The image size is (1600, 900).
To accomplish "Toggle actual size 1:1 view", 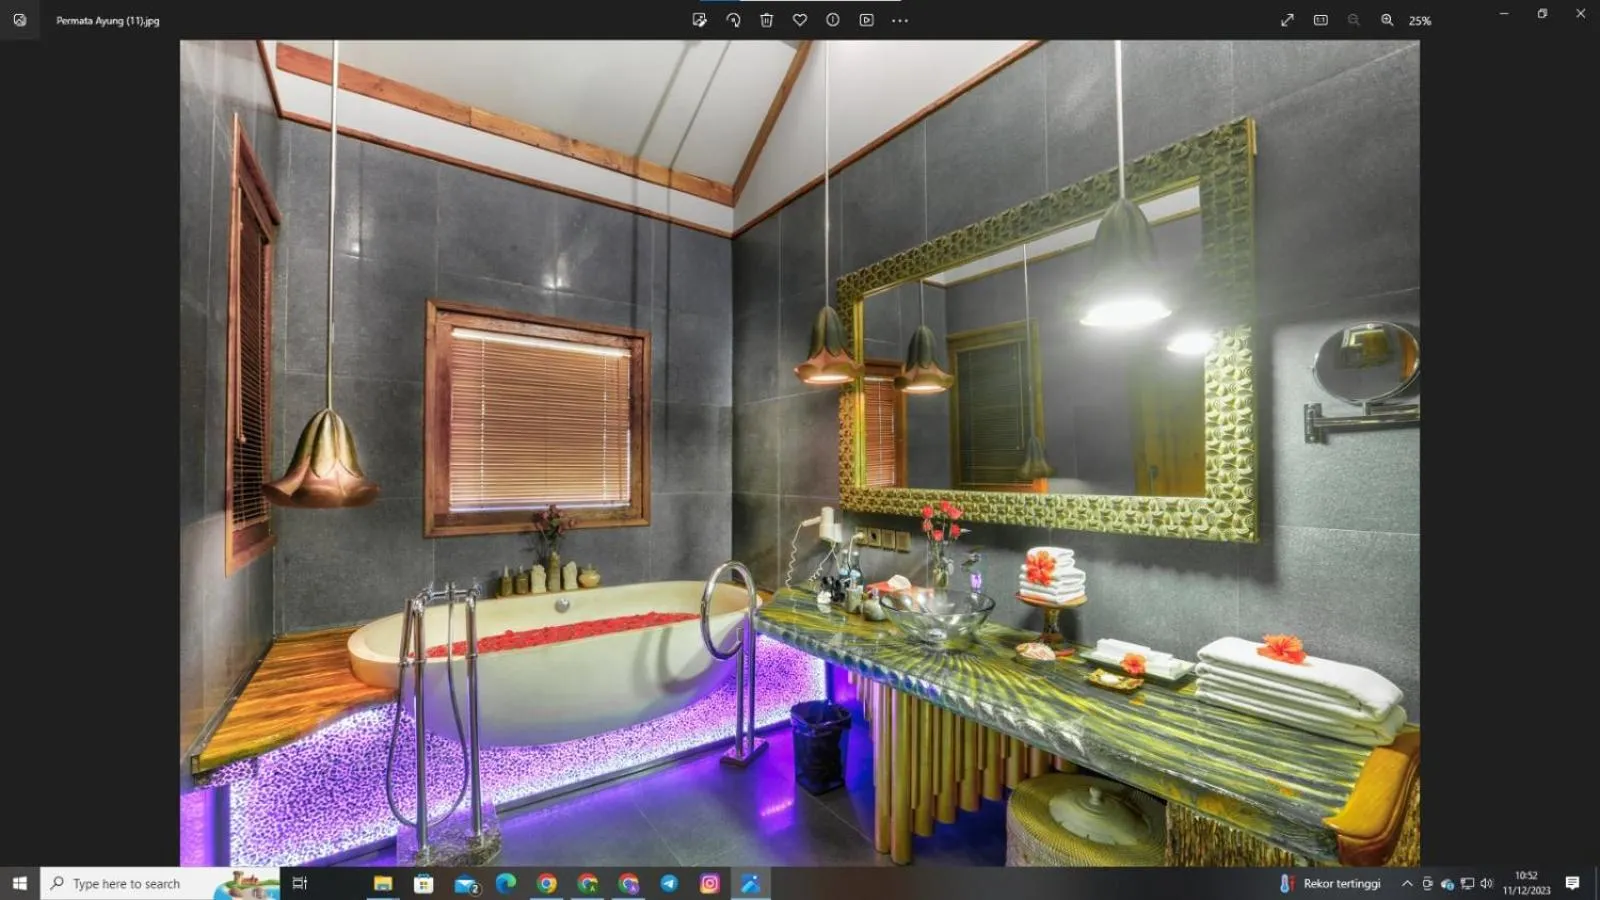I will point(1320,20).
